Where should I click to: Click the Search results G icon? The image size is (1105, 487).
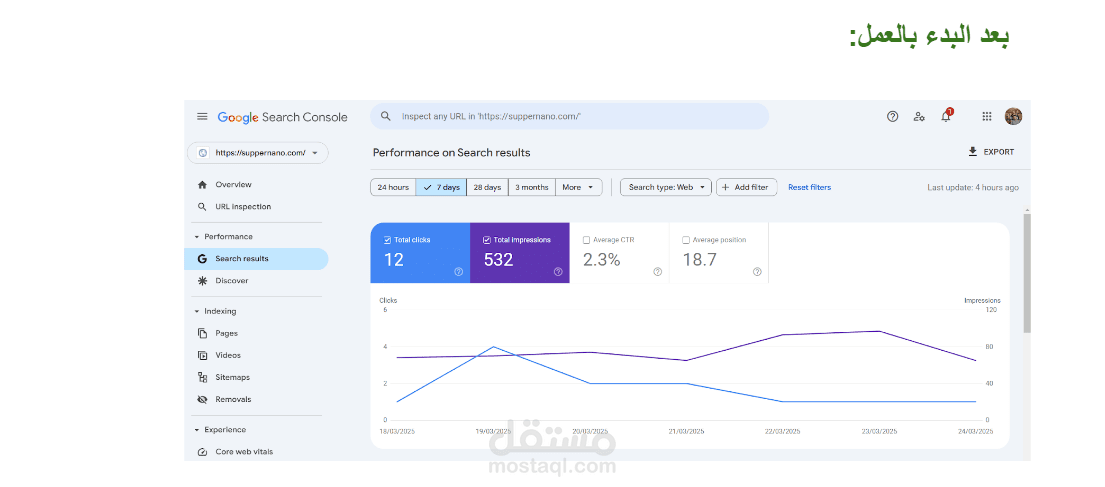pos(202,259)
